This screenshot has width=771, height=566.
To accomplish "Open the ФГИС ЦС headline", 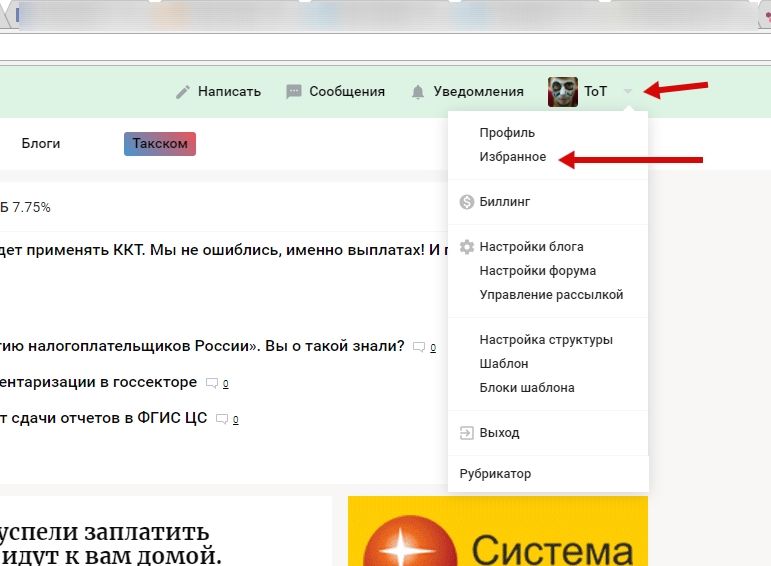I will coord(103,418).
